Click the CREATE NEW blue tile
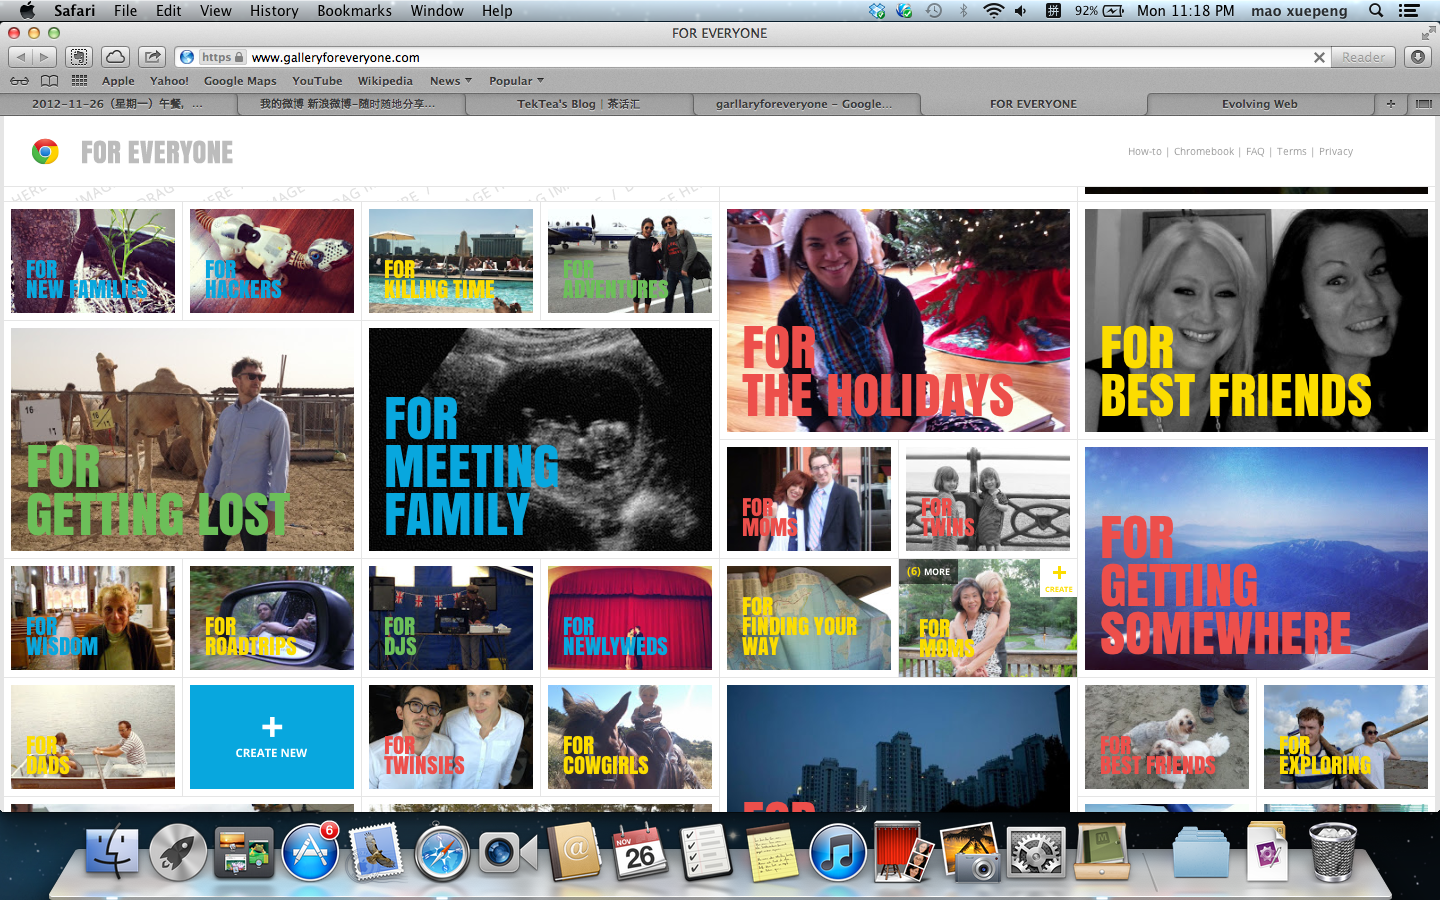The height and width of the screenshot is (900, 1440). [x=272, y=737]
